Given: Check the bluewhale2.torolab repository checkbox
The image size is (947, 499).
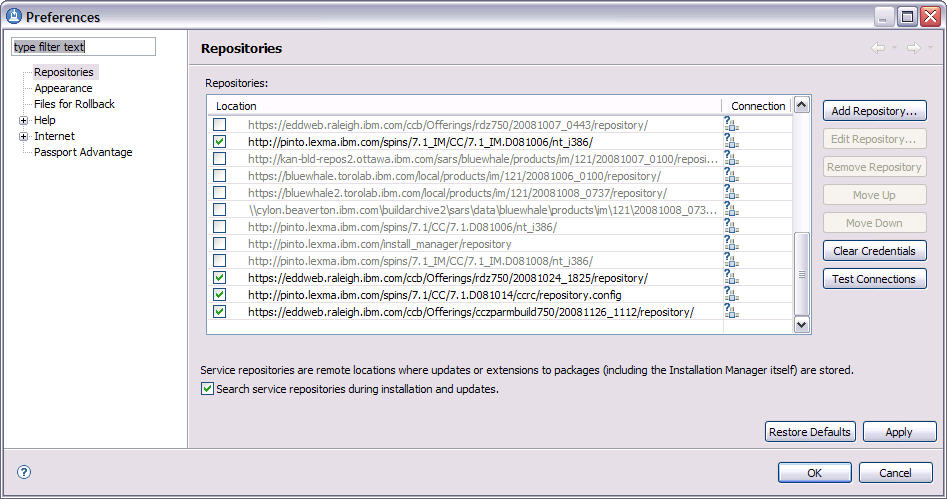Looking at the screenshot, I should (x=220, y=192).
